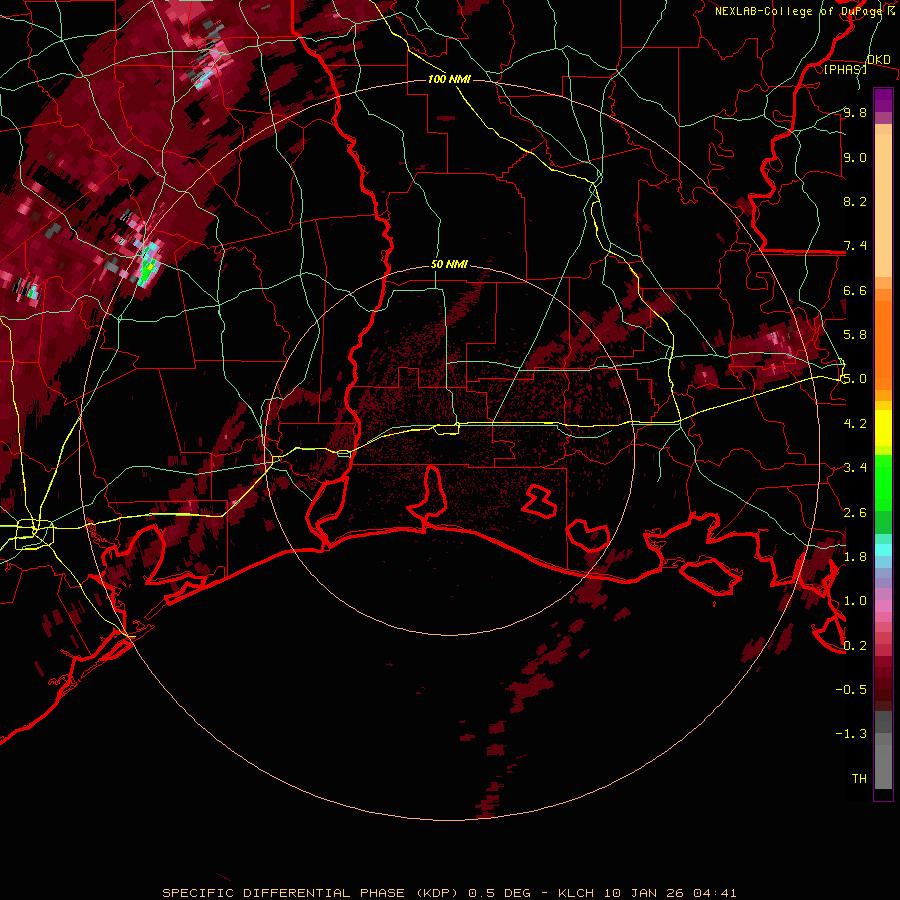Click the 1.0 scale value
The height and width of the screenshot is (900, 900).
855,601
